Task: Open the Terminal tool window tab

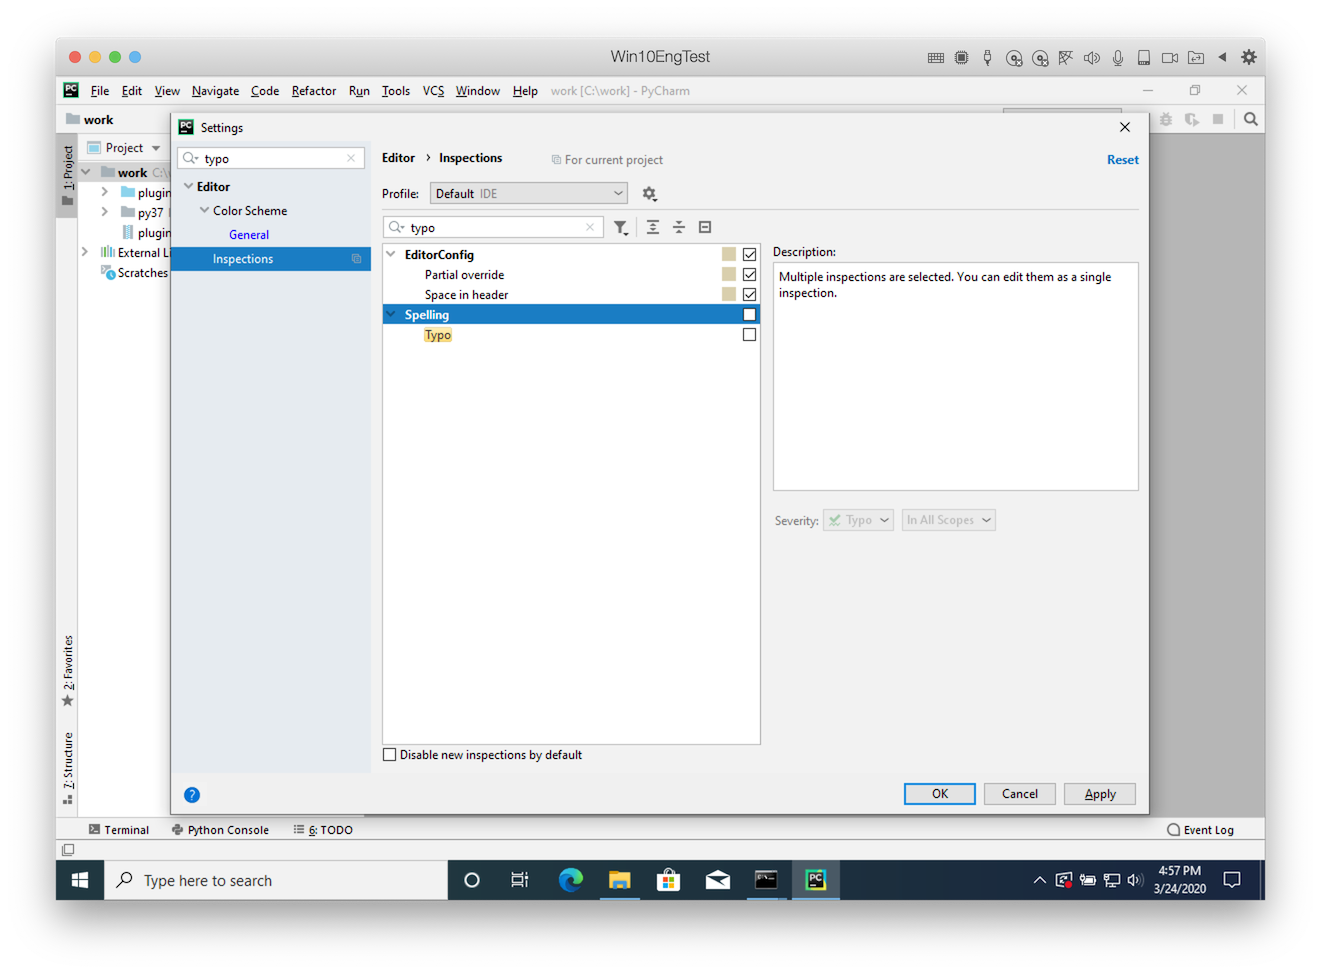Action: pyautogui.click(x=119, y=830)
